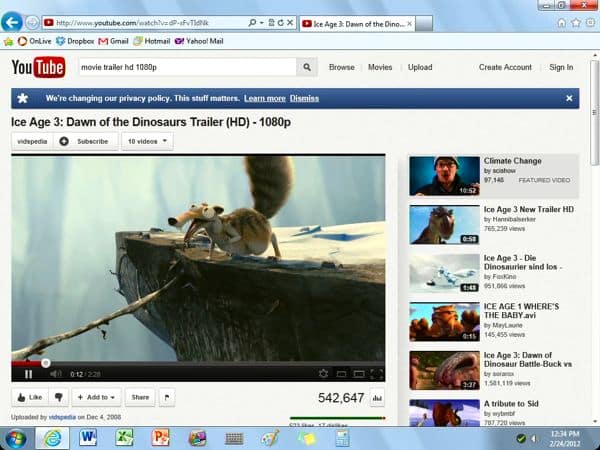Open the Yahoo! Mail favorites bookmark
The image size is (600, 450).
pos(199,41)
